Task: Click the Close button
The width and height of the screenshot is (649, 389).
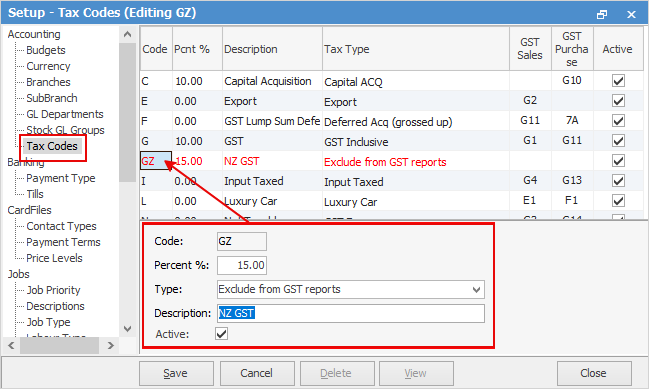Action: click(x=594, y=373)
